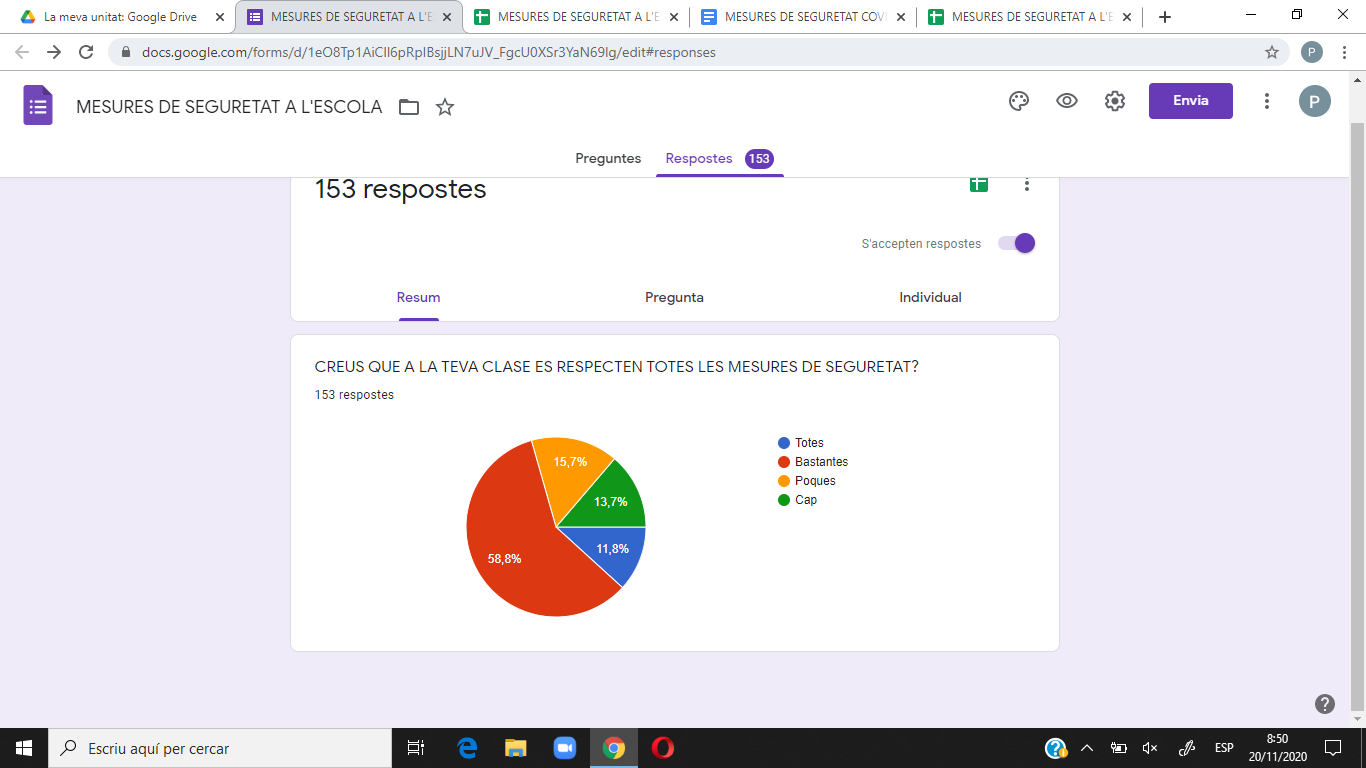The image size is (1366, 768).
Task: Go back in browser history
Action: [x=22, y=52]
